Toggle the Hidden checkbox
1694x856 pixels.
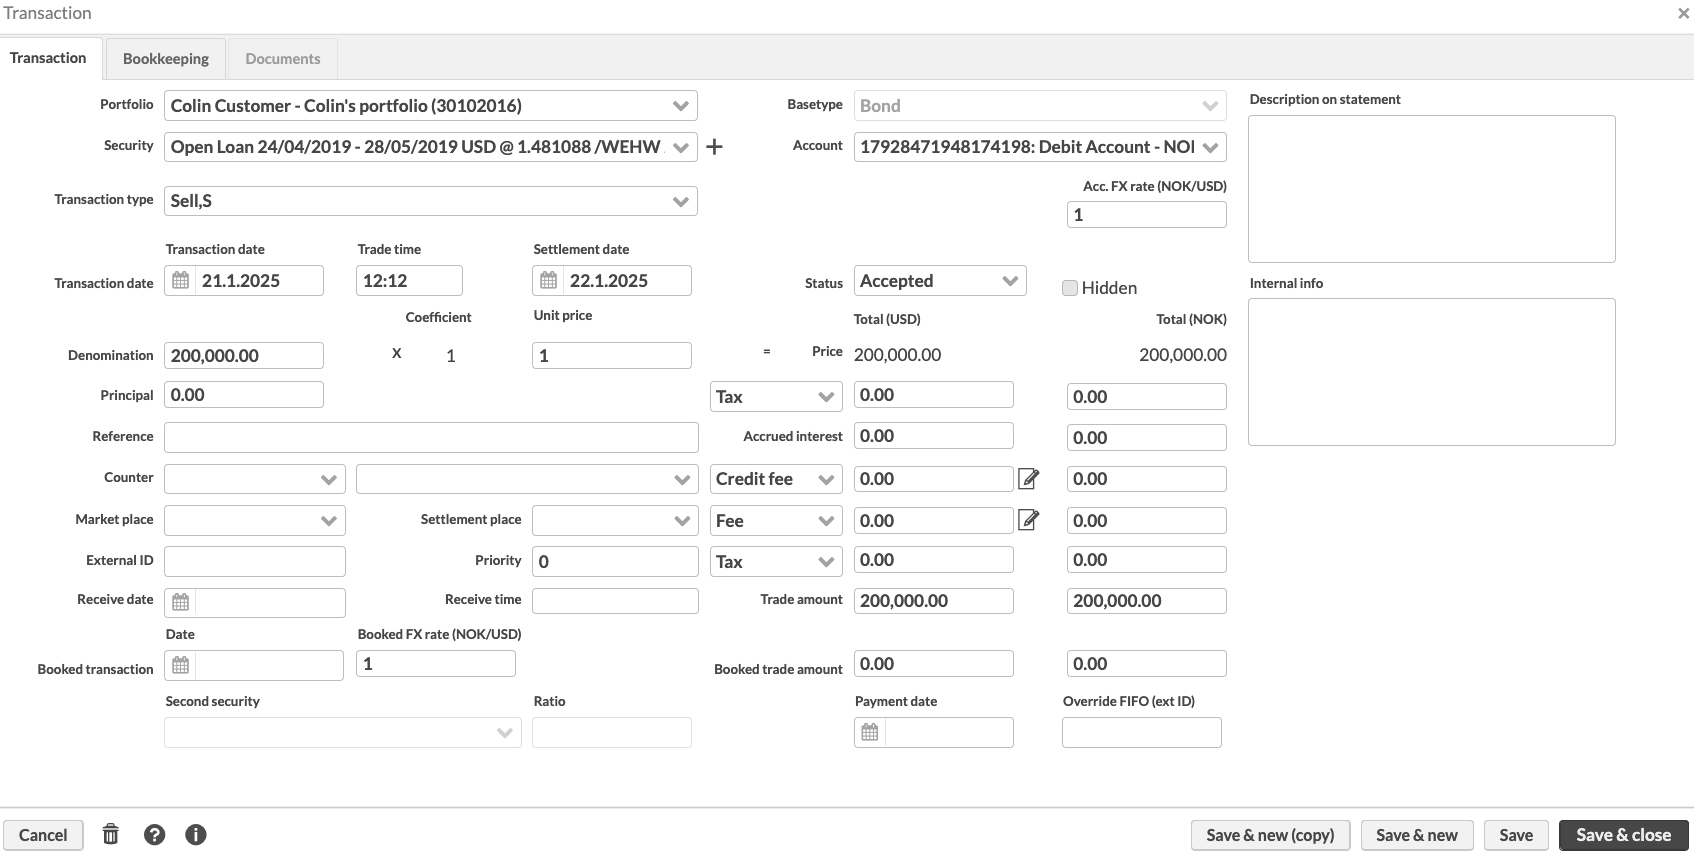[x=1070, y=288]
